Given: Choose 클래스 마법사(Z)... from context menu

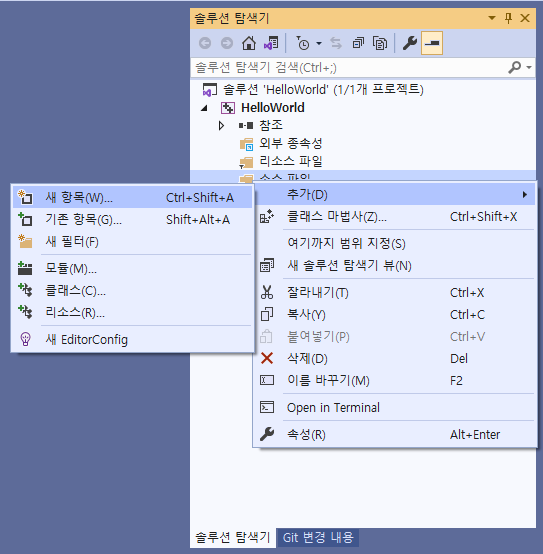Looking at the screenshot, I should click(395, 217).
